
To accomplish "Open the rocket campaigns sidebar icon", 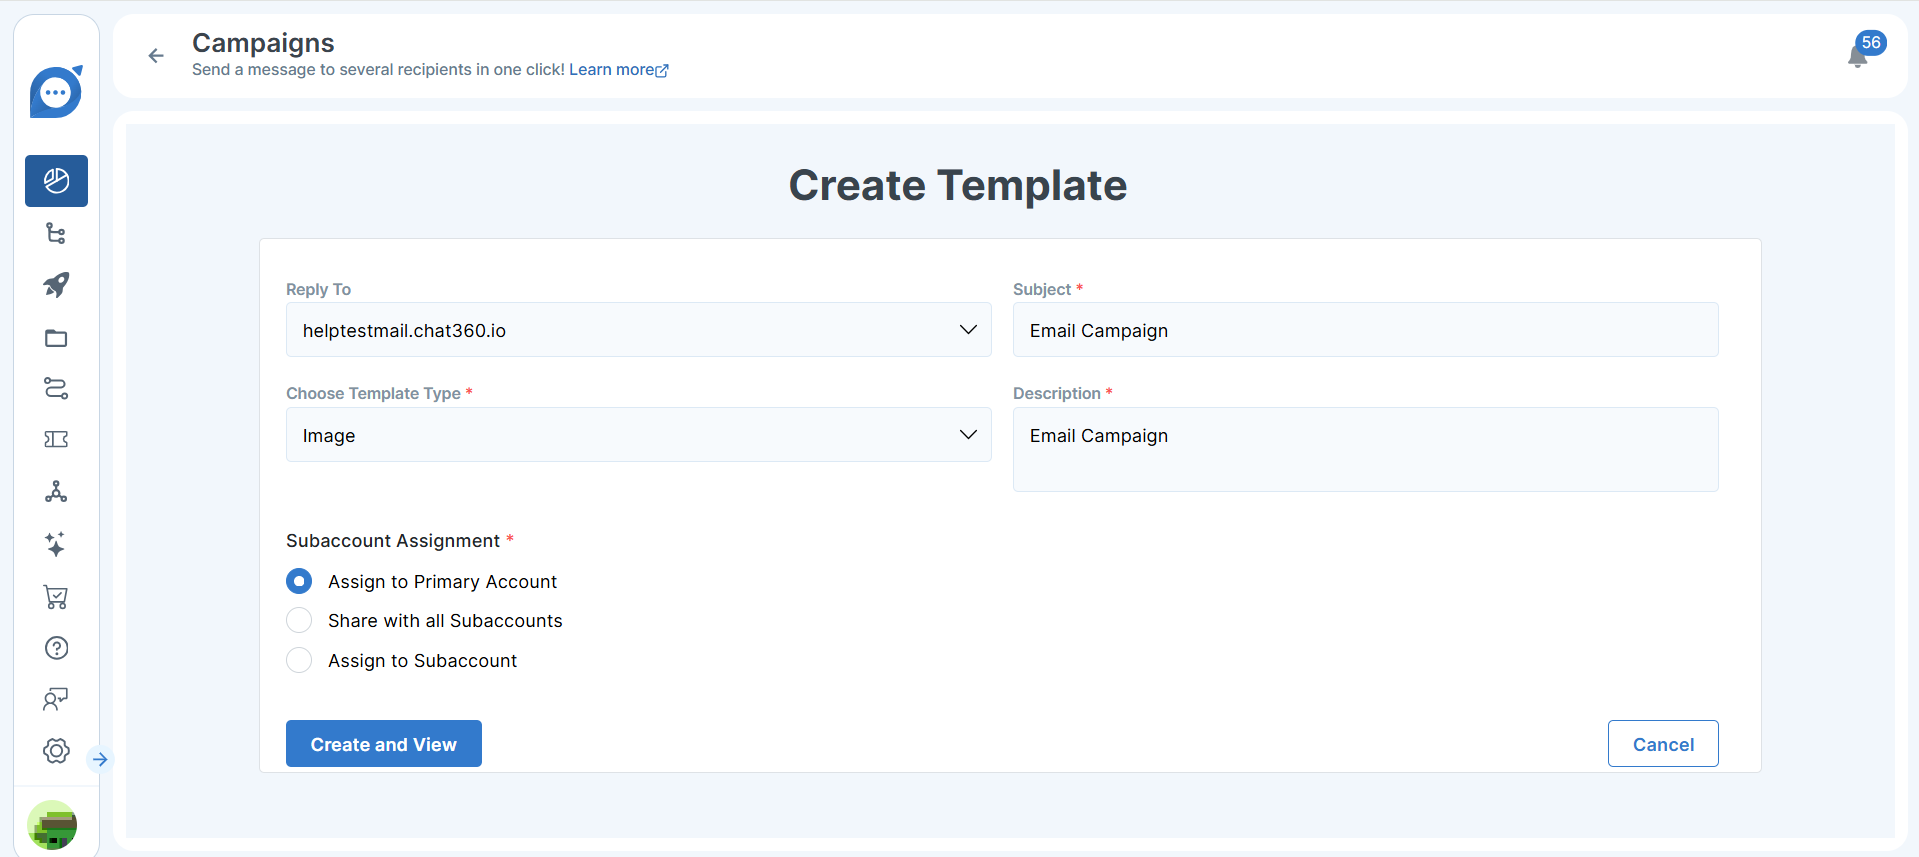I will (x=56, y=285).
